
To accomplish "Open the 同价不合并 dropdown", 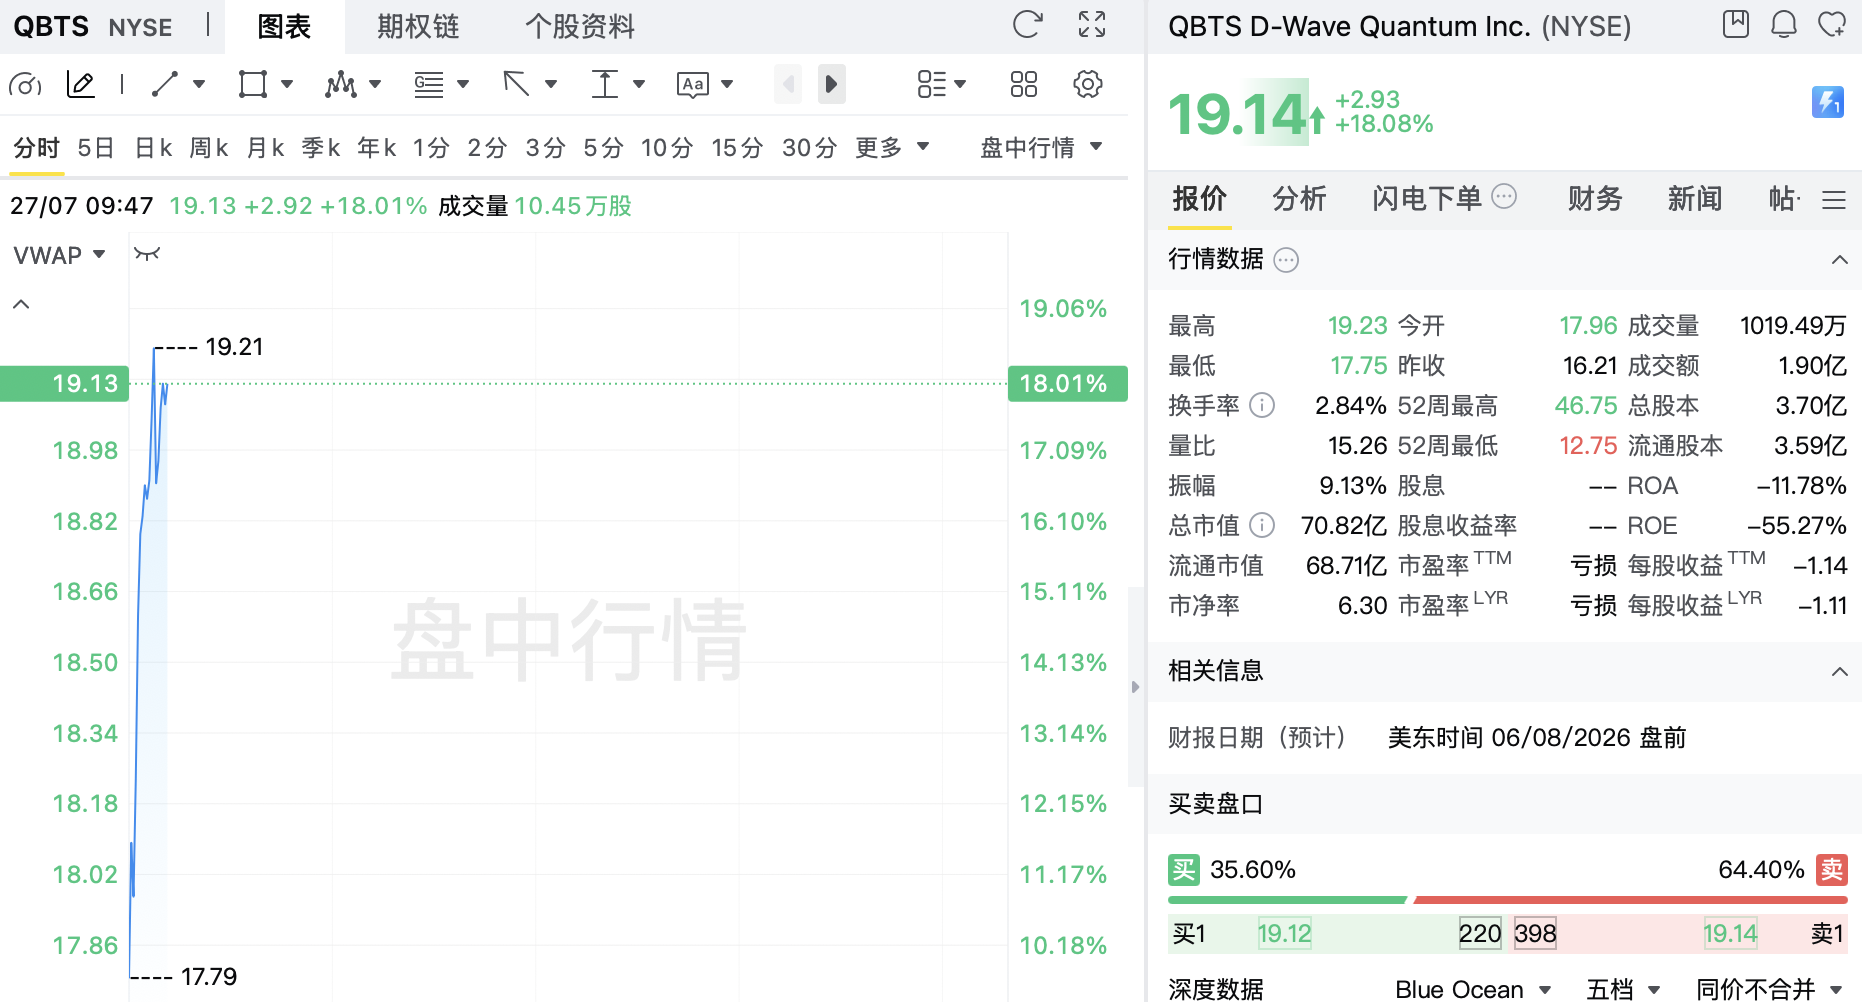I will coord(1769,989).
